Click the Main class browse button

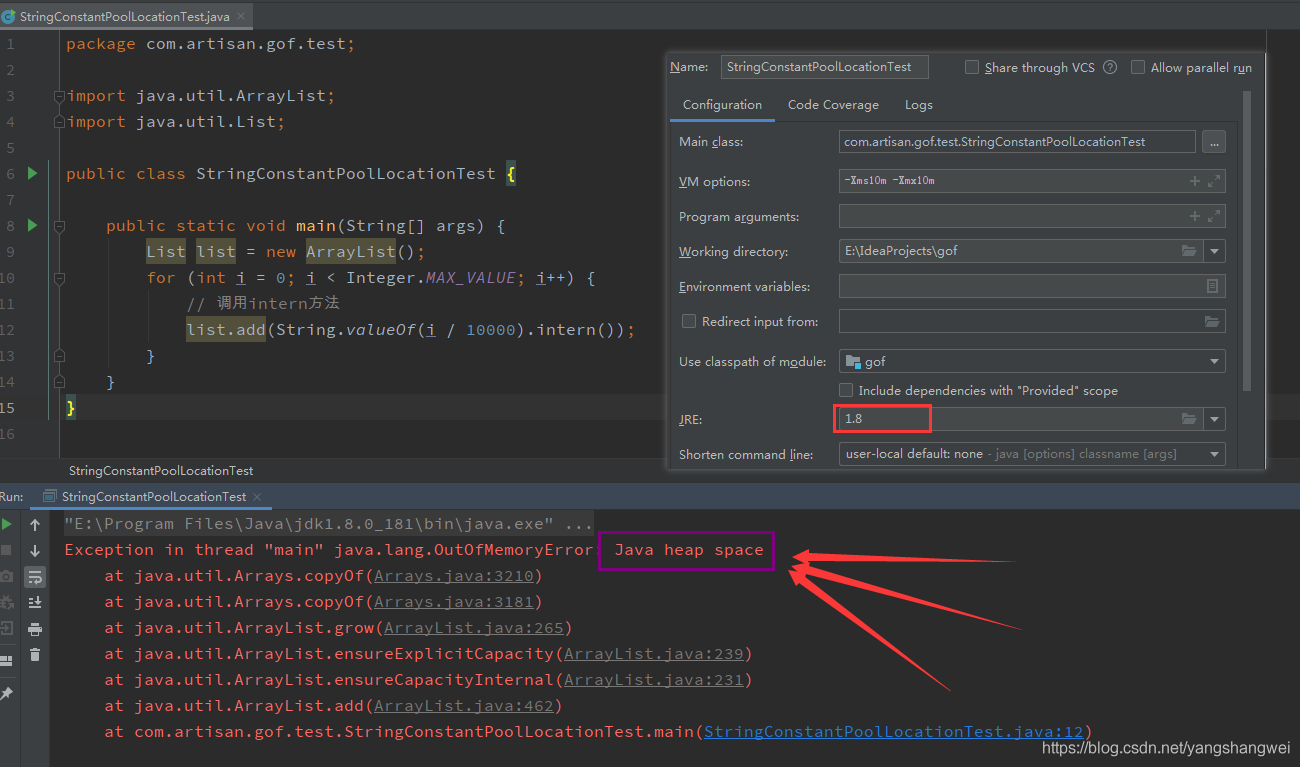coord(1213,142)
